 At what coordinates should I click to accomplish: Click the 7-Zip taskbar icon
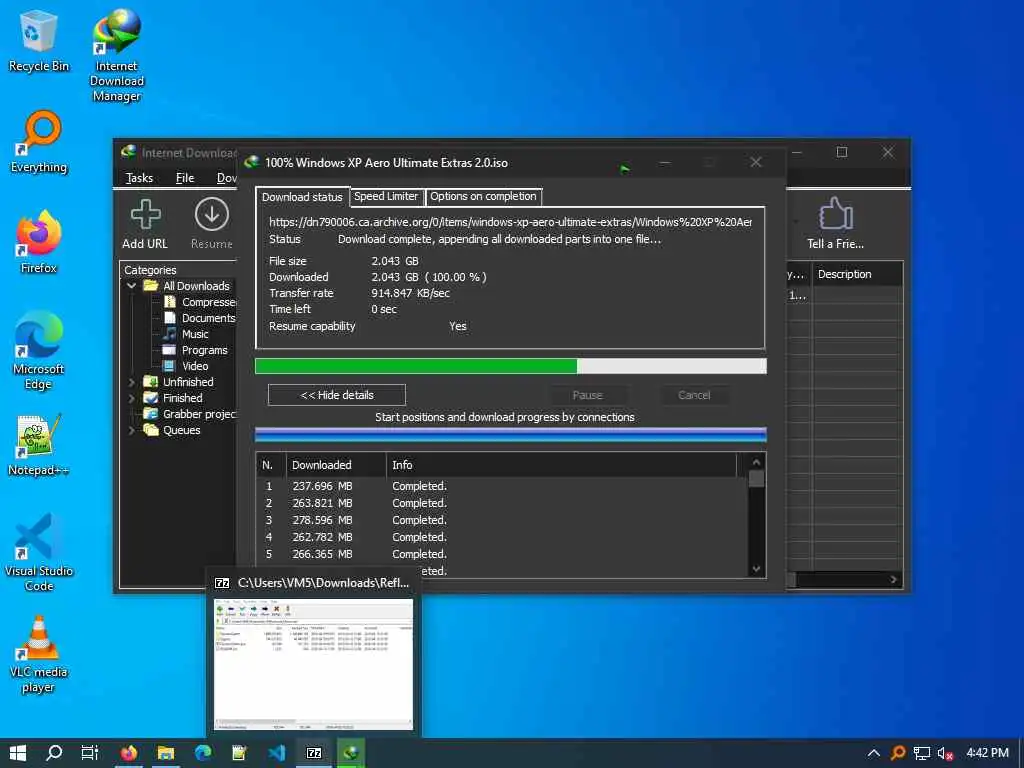314,753
